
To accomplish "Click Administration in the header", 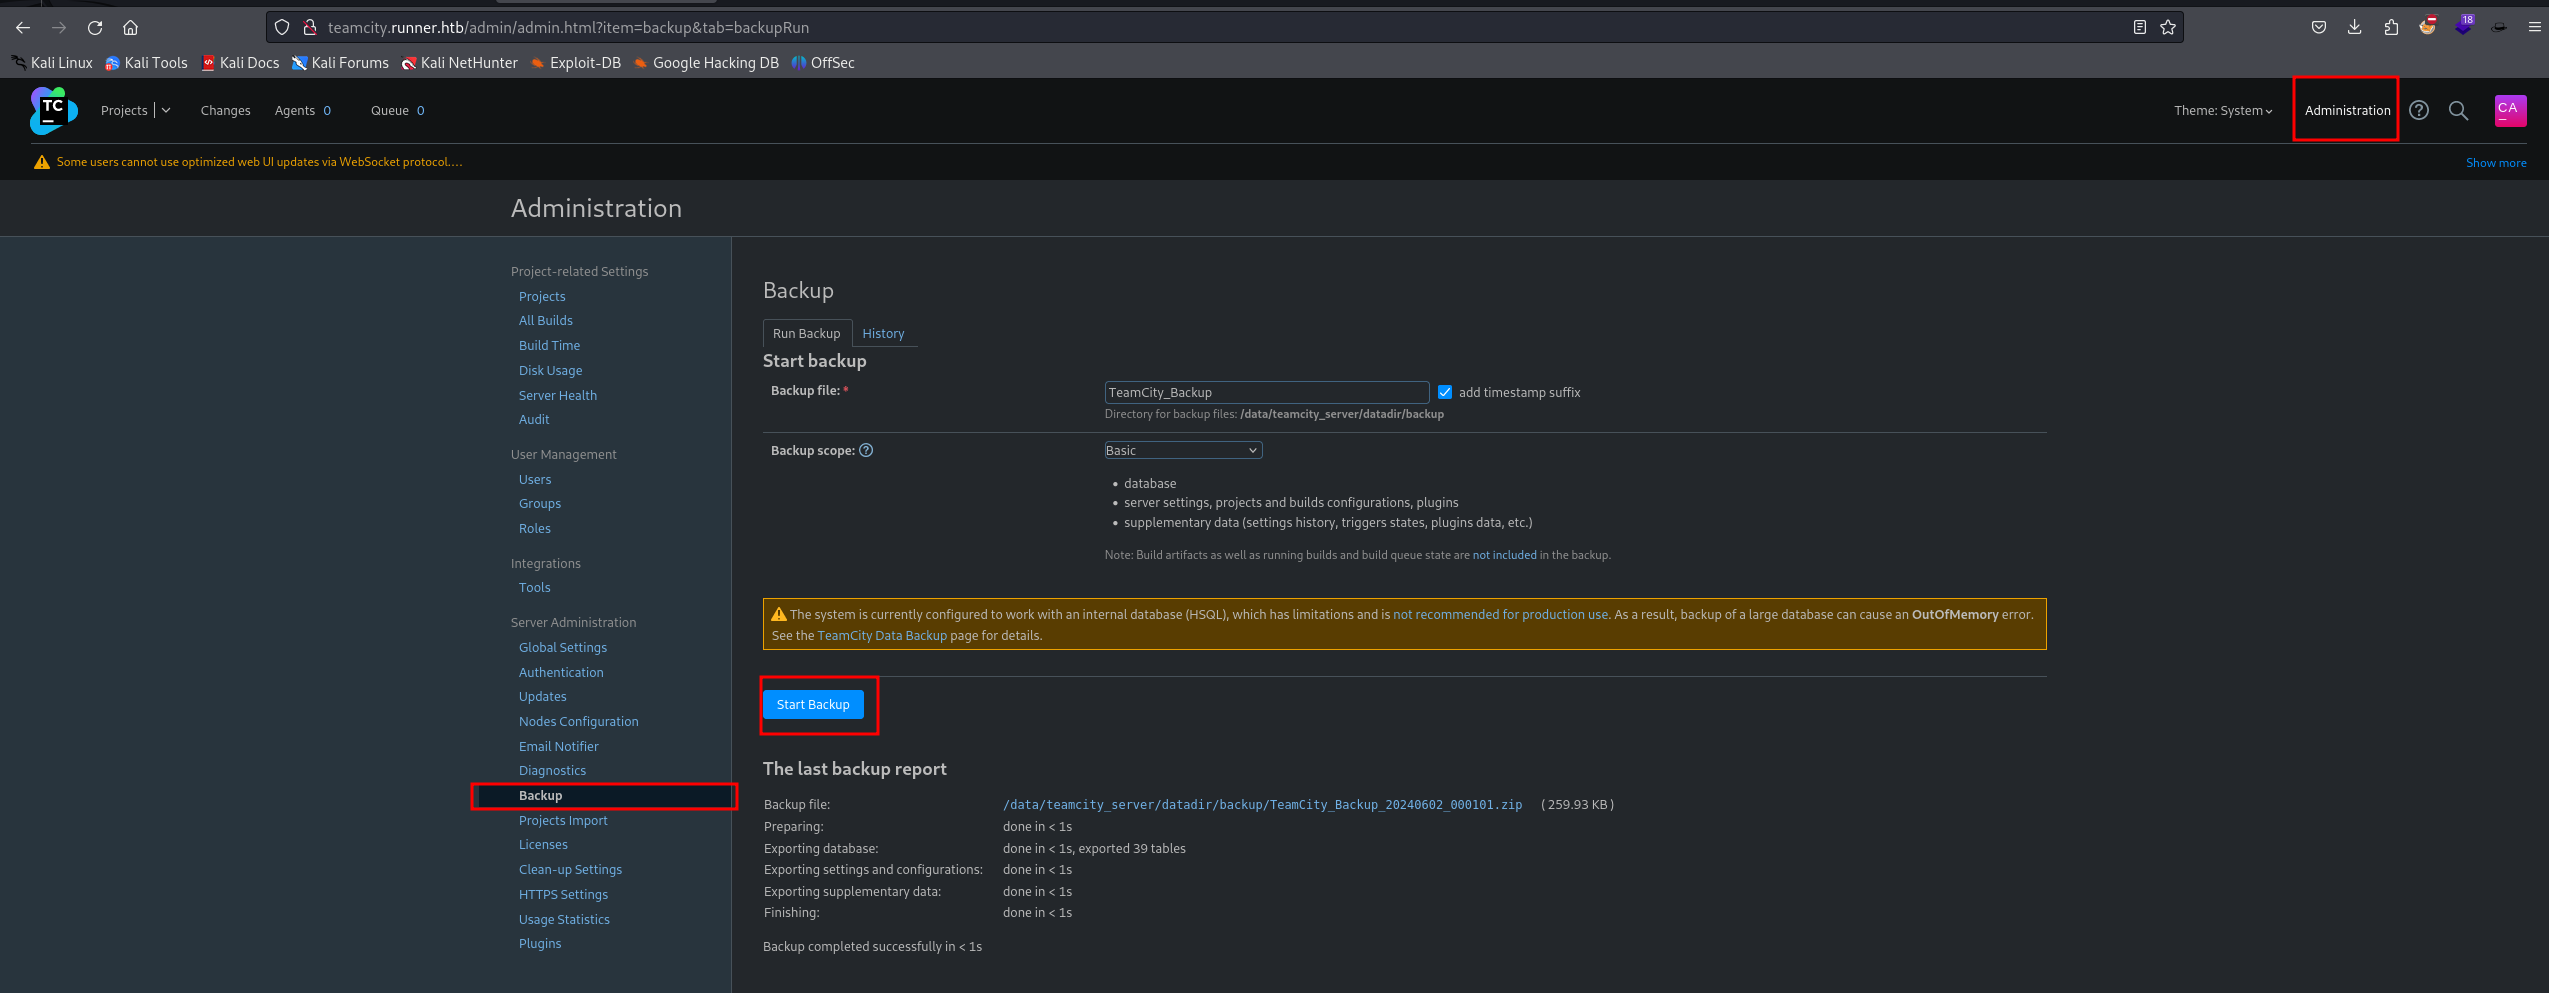I will (x=2347, y=111).
